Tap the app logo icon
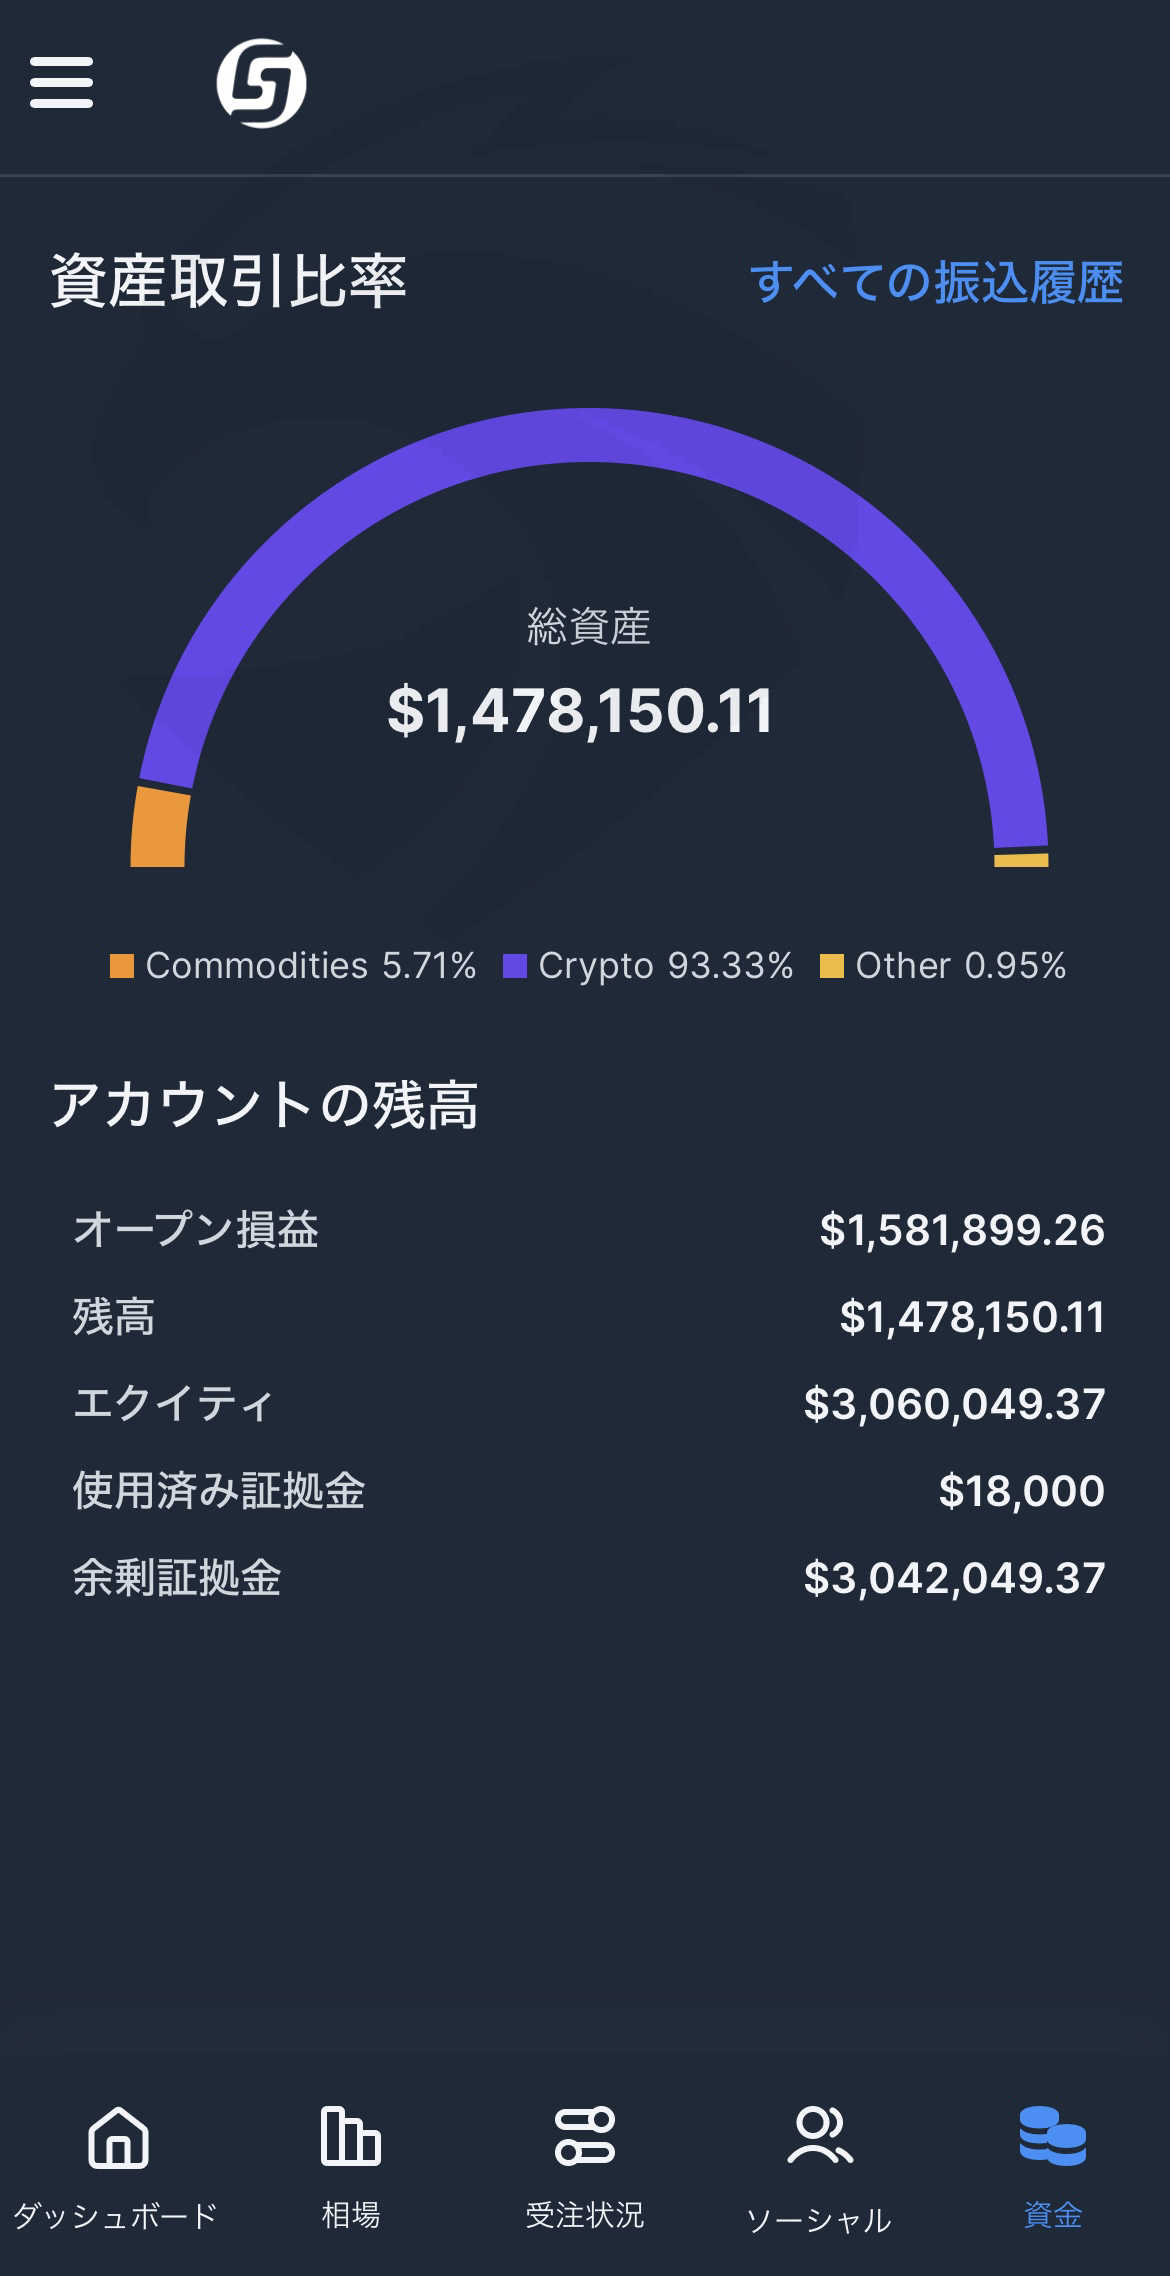Viewport: 1170px width, 2276px height. click(261, 83)
